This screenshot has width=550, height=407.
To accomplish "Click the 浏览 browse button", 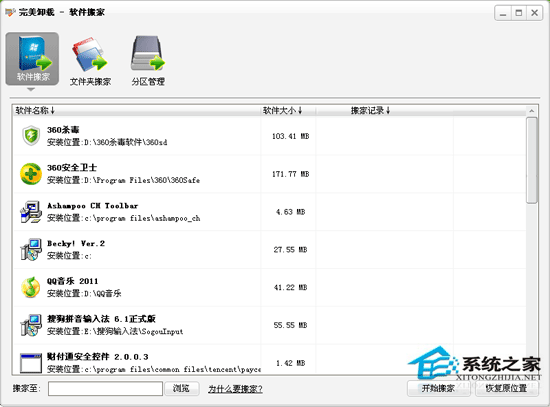I will point(182,388).
